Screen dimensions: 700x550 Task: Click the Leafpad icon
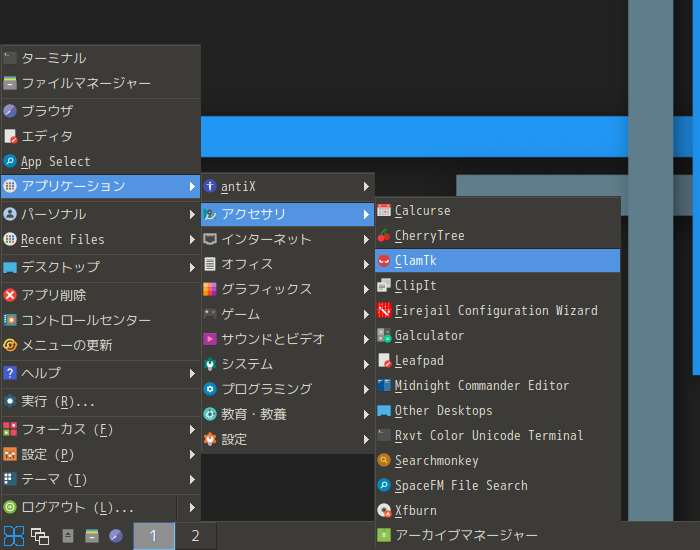(x=384, y=360)
